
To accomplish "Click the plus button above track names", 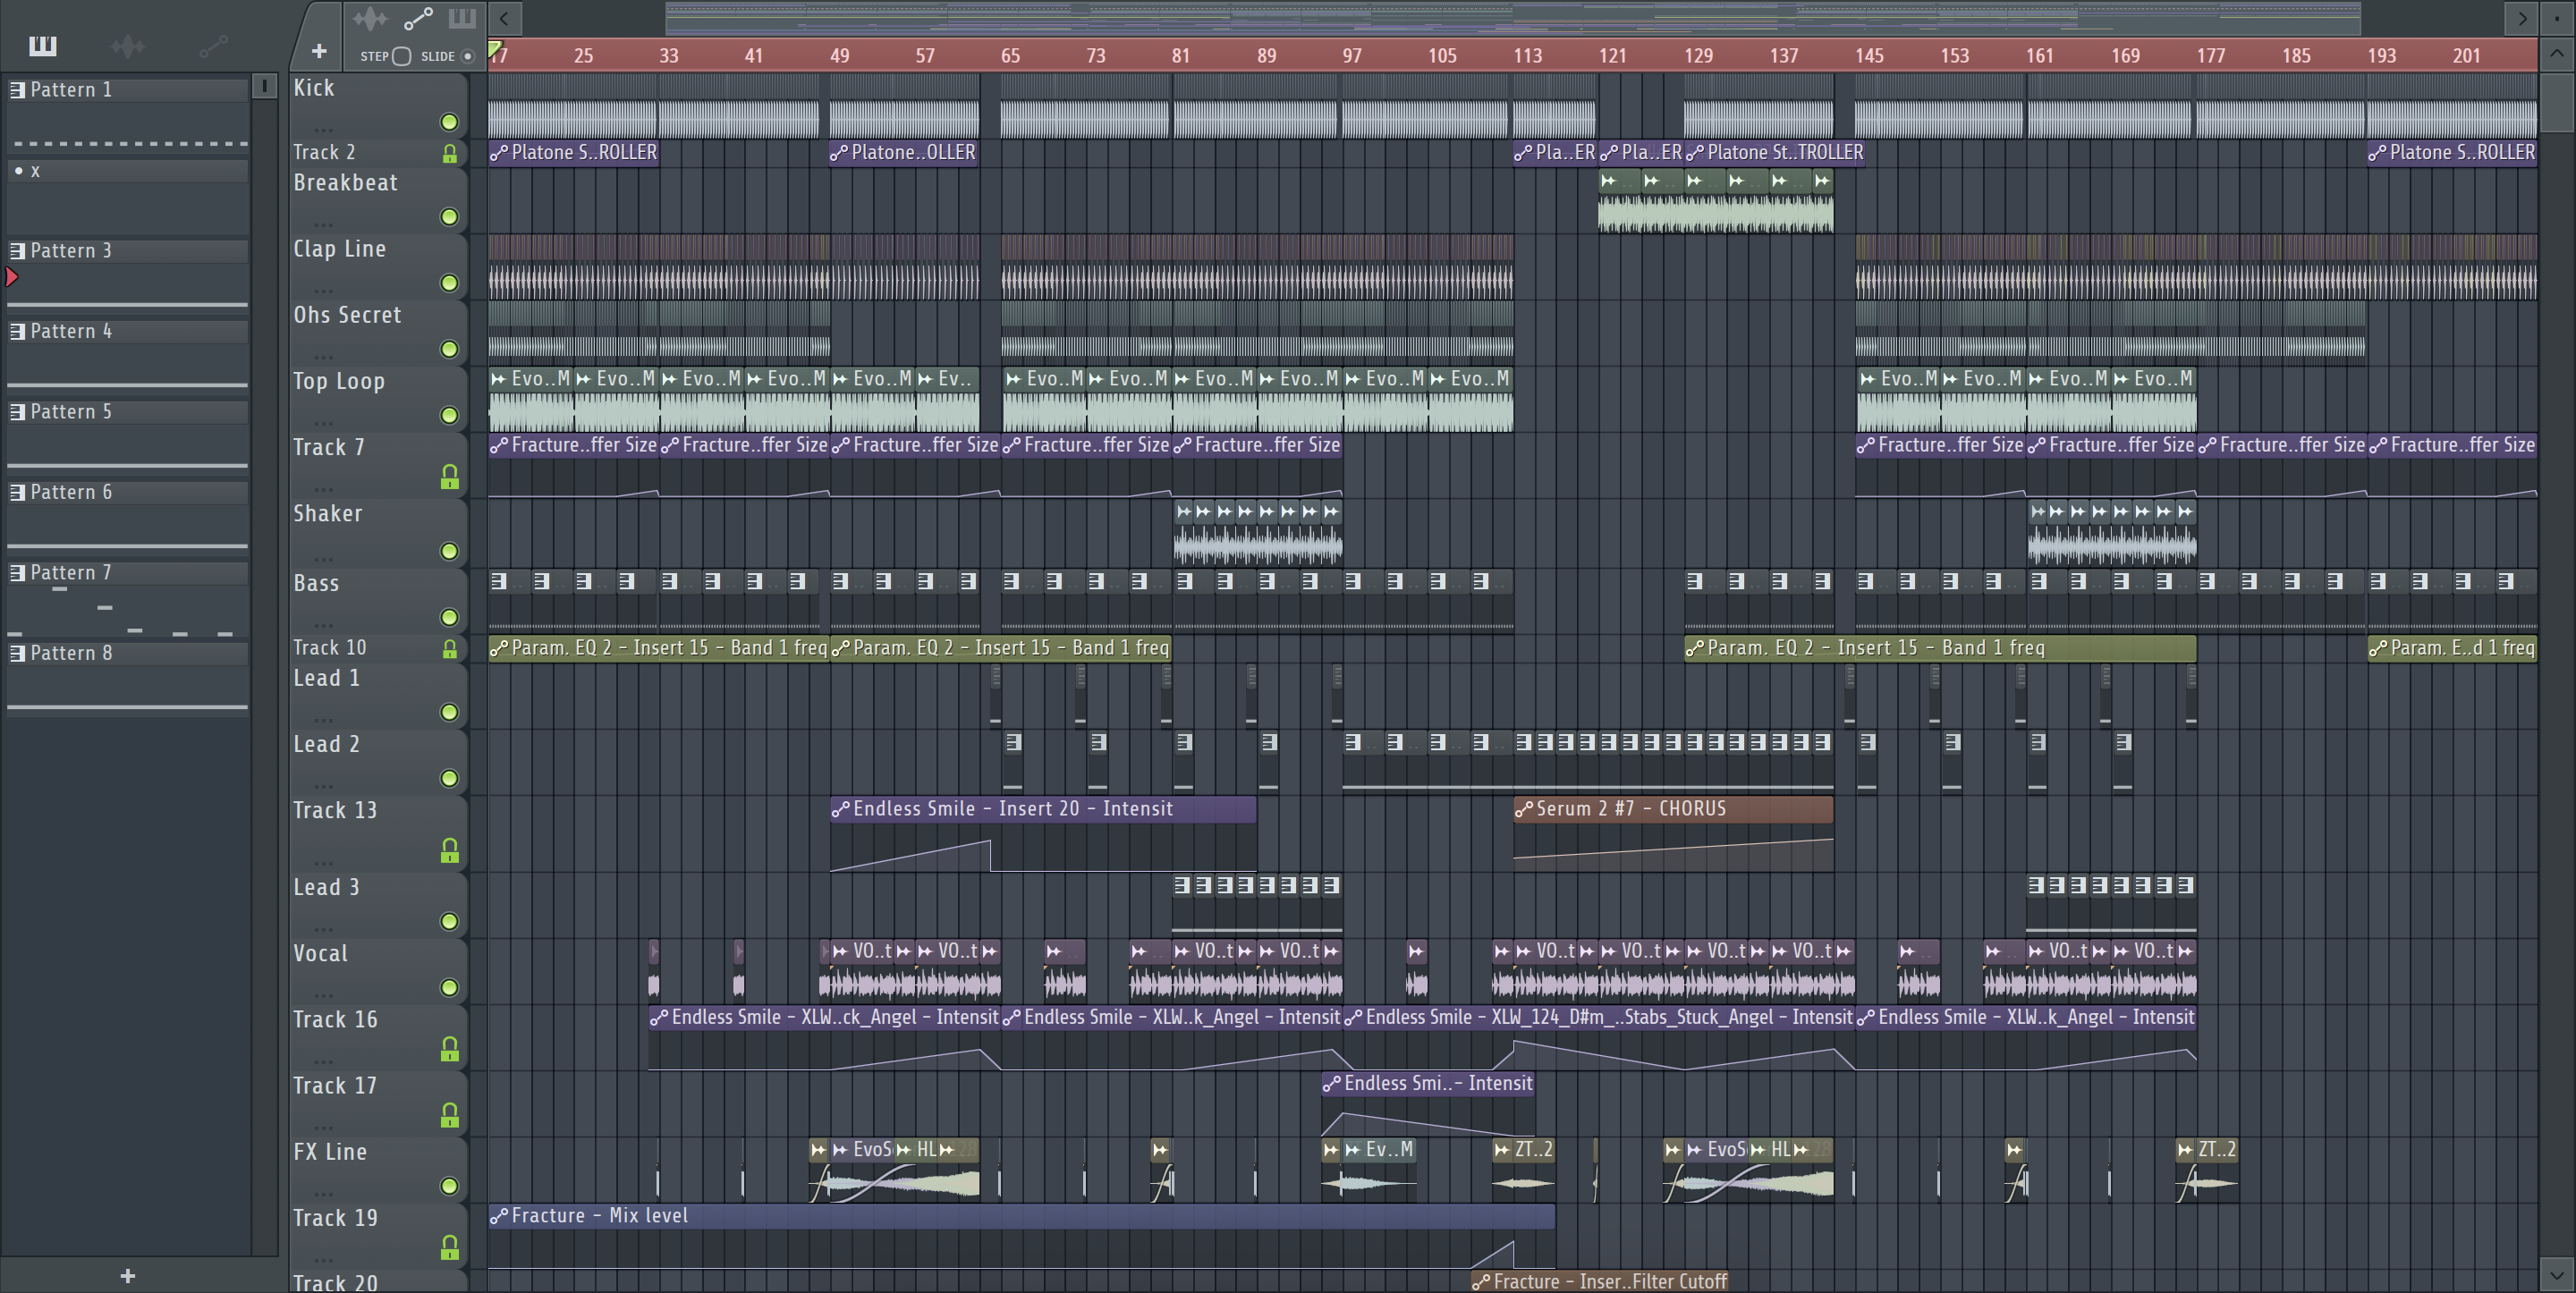I will (x=319, y=51).
